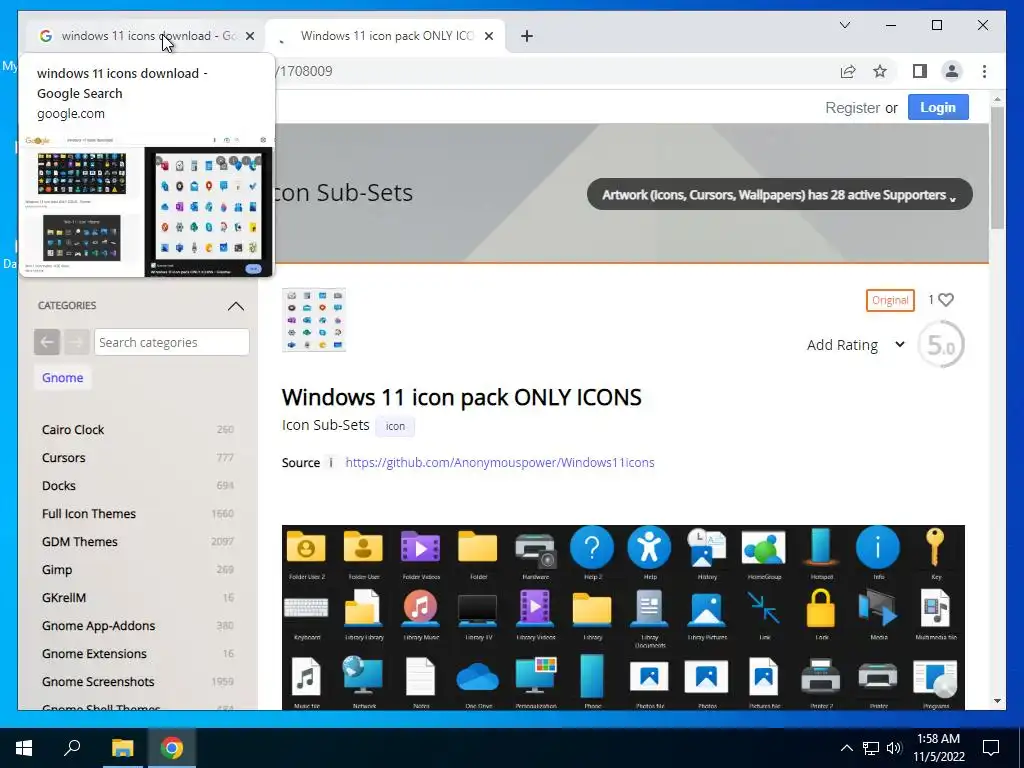Select the Windows 11 icon pack tab
This screenshot has width=1024, height=768.
point(385,36)
